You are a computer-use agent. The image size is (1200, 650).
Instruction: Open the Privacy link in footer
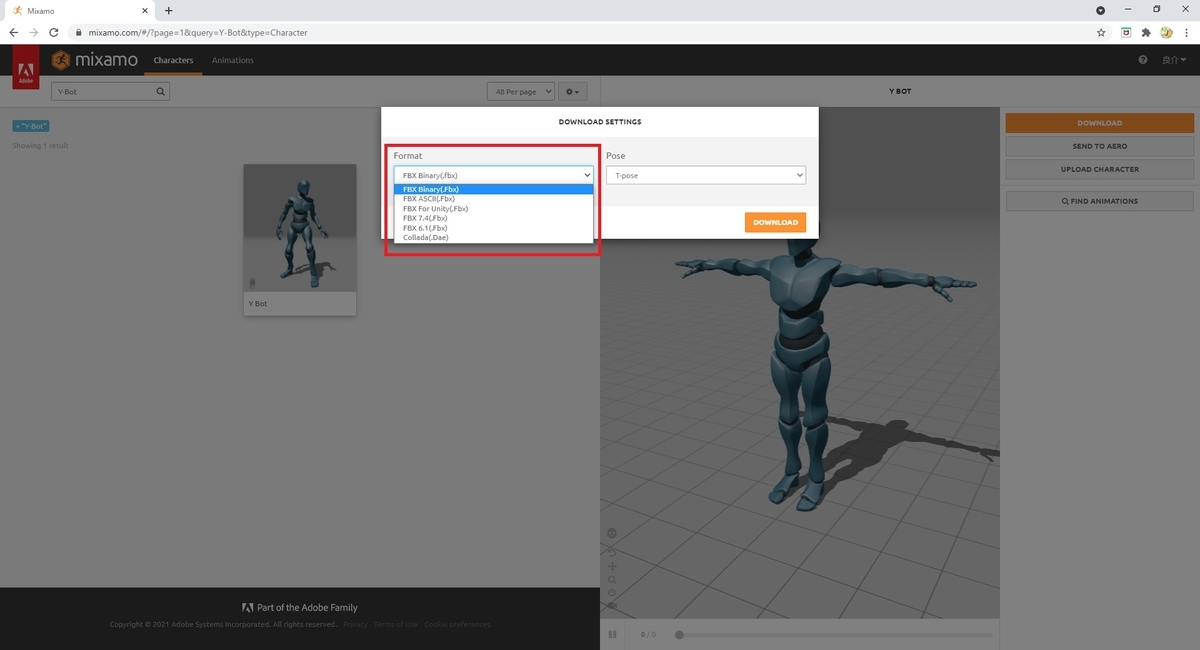point(355,624)
